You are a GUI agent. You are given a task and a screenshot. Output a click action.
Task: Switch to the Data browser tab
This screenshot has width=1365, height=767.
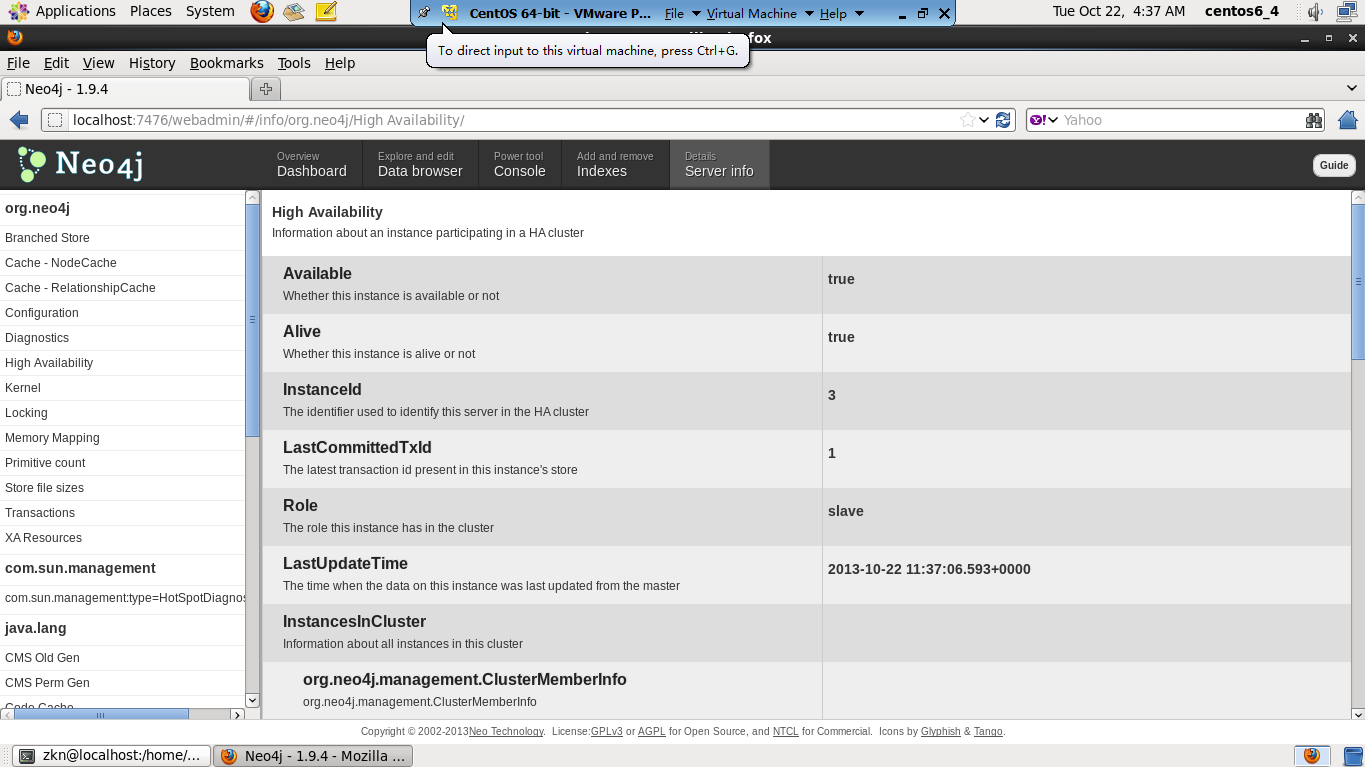click(420, 164)
